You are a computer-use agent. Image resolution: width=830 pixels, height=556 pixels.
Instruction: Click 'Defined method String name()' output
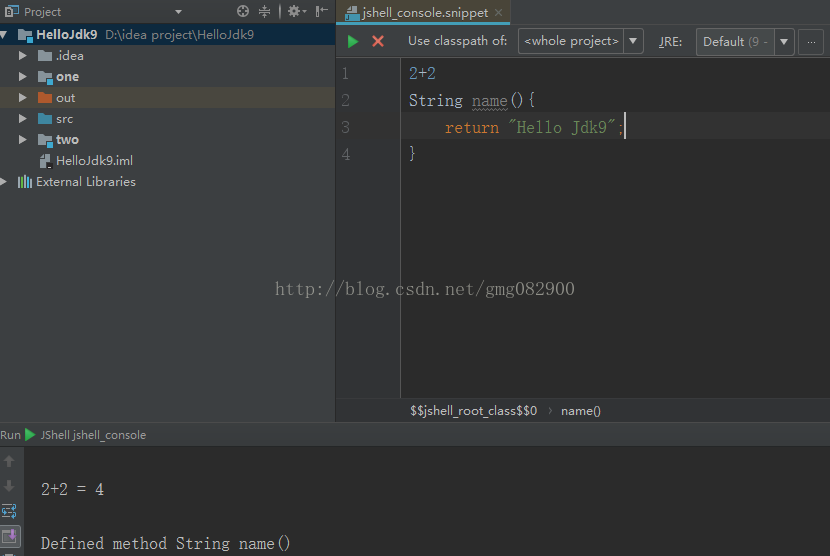pos(165,544)
